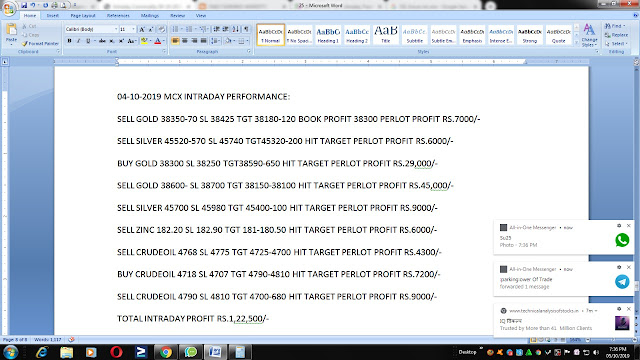This screenshot has width=640, height=360.
Task: Undo the last action
Action: coord(33,5)
